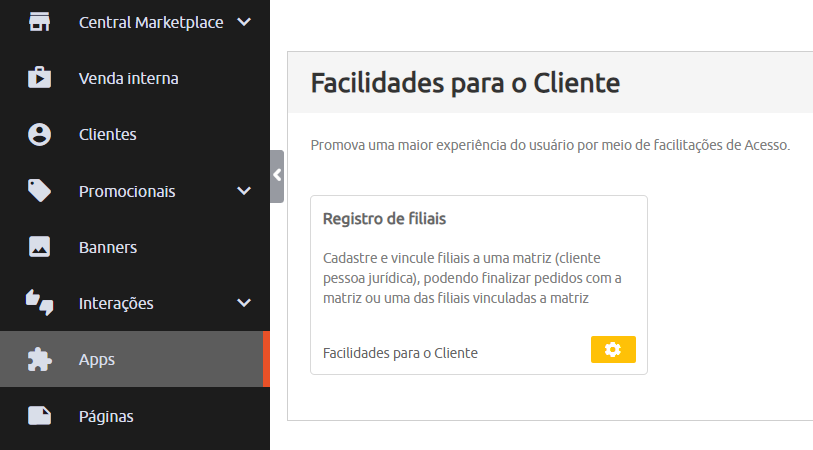The height and width of the screenshot is (450, 813).
Task: Click the Interações thumbs icon
Action: click(x=39, y=302)
